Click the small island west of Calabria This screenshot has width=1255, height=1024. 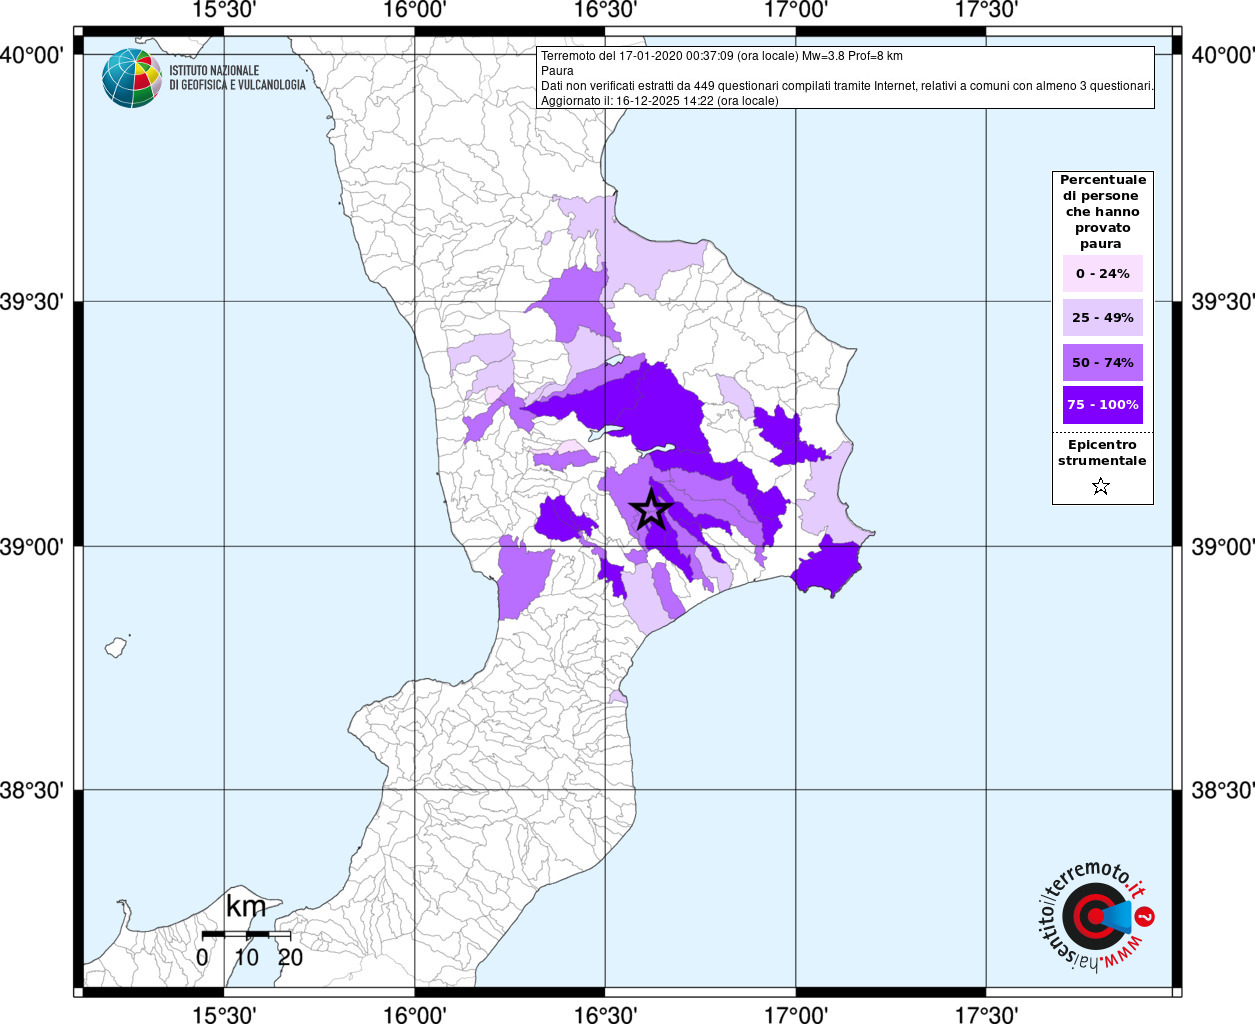click(x=117, y=646)
